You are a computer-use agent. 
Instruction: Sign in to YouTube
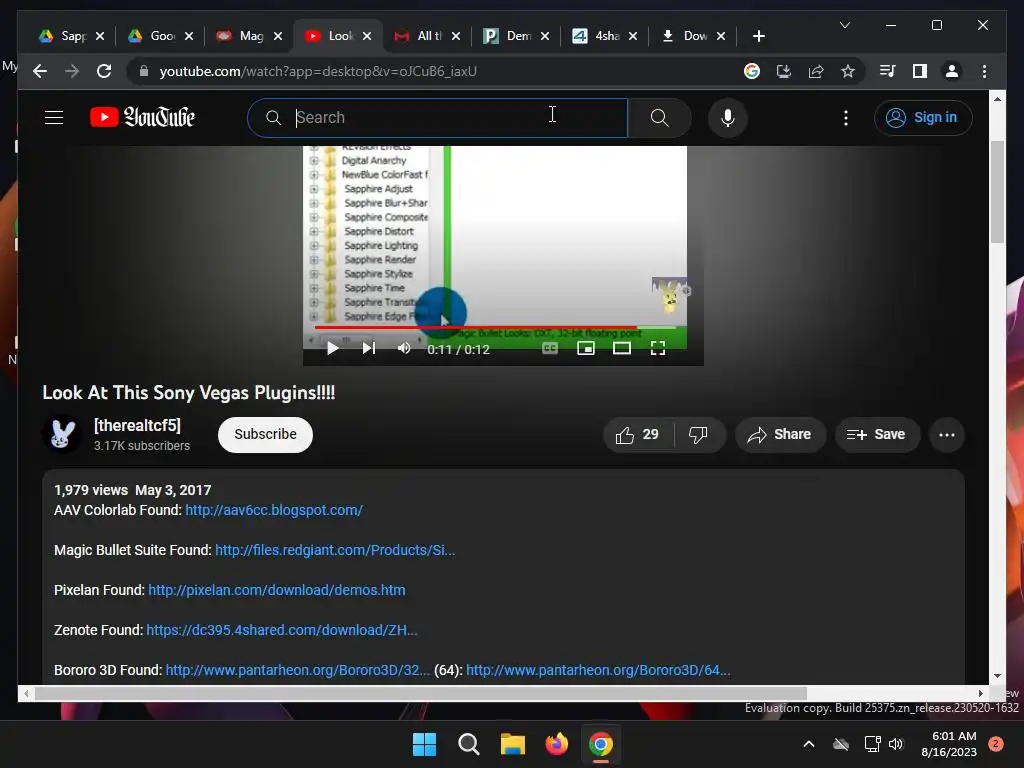923,118
